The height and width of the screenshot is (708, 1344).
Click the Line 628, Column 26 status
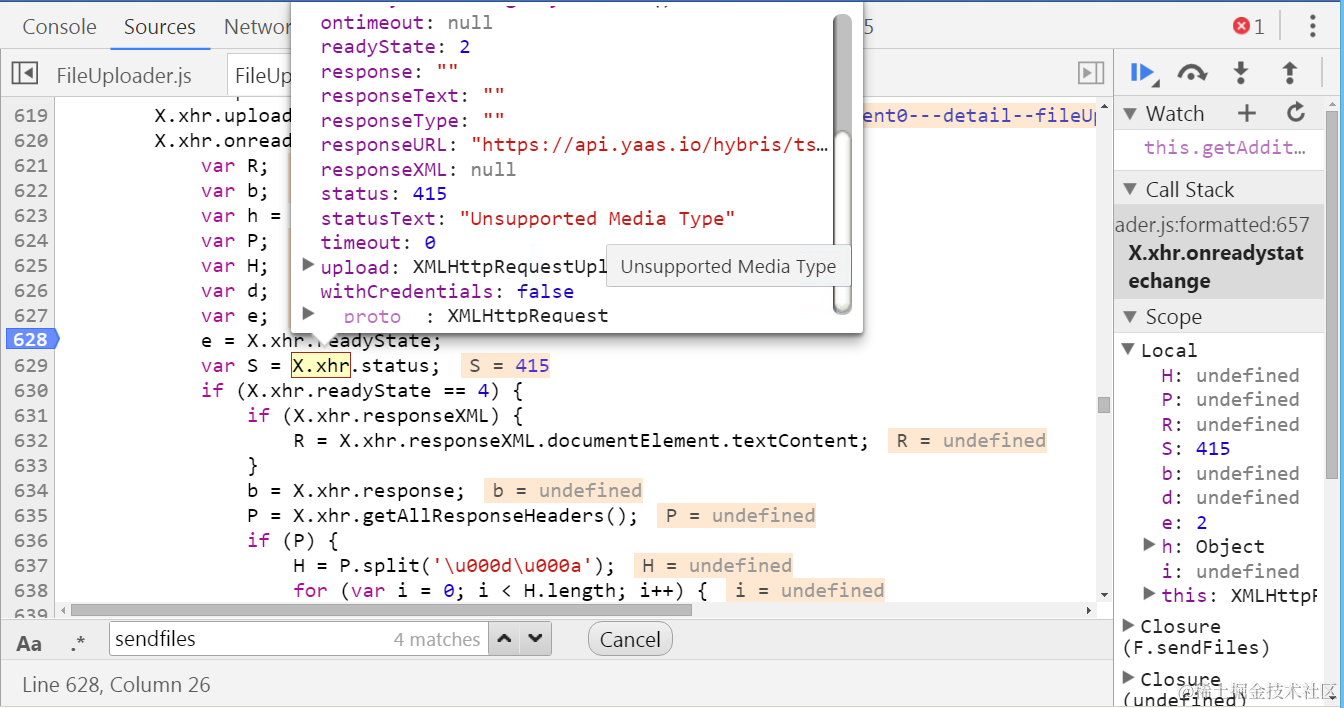[116, 685]
